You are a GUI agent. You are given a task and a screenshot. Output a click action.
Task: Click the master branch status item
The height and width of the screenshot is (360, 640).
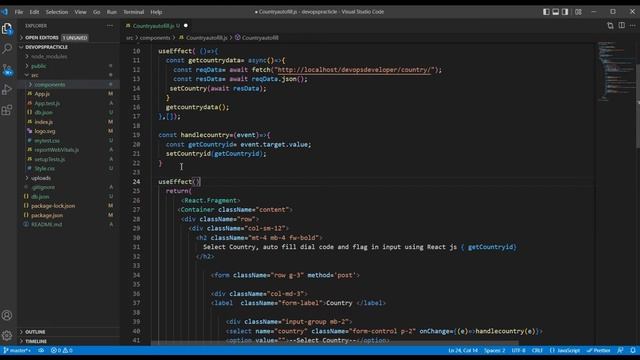17,351
